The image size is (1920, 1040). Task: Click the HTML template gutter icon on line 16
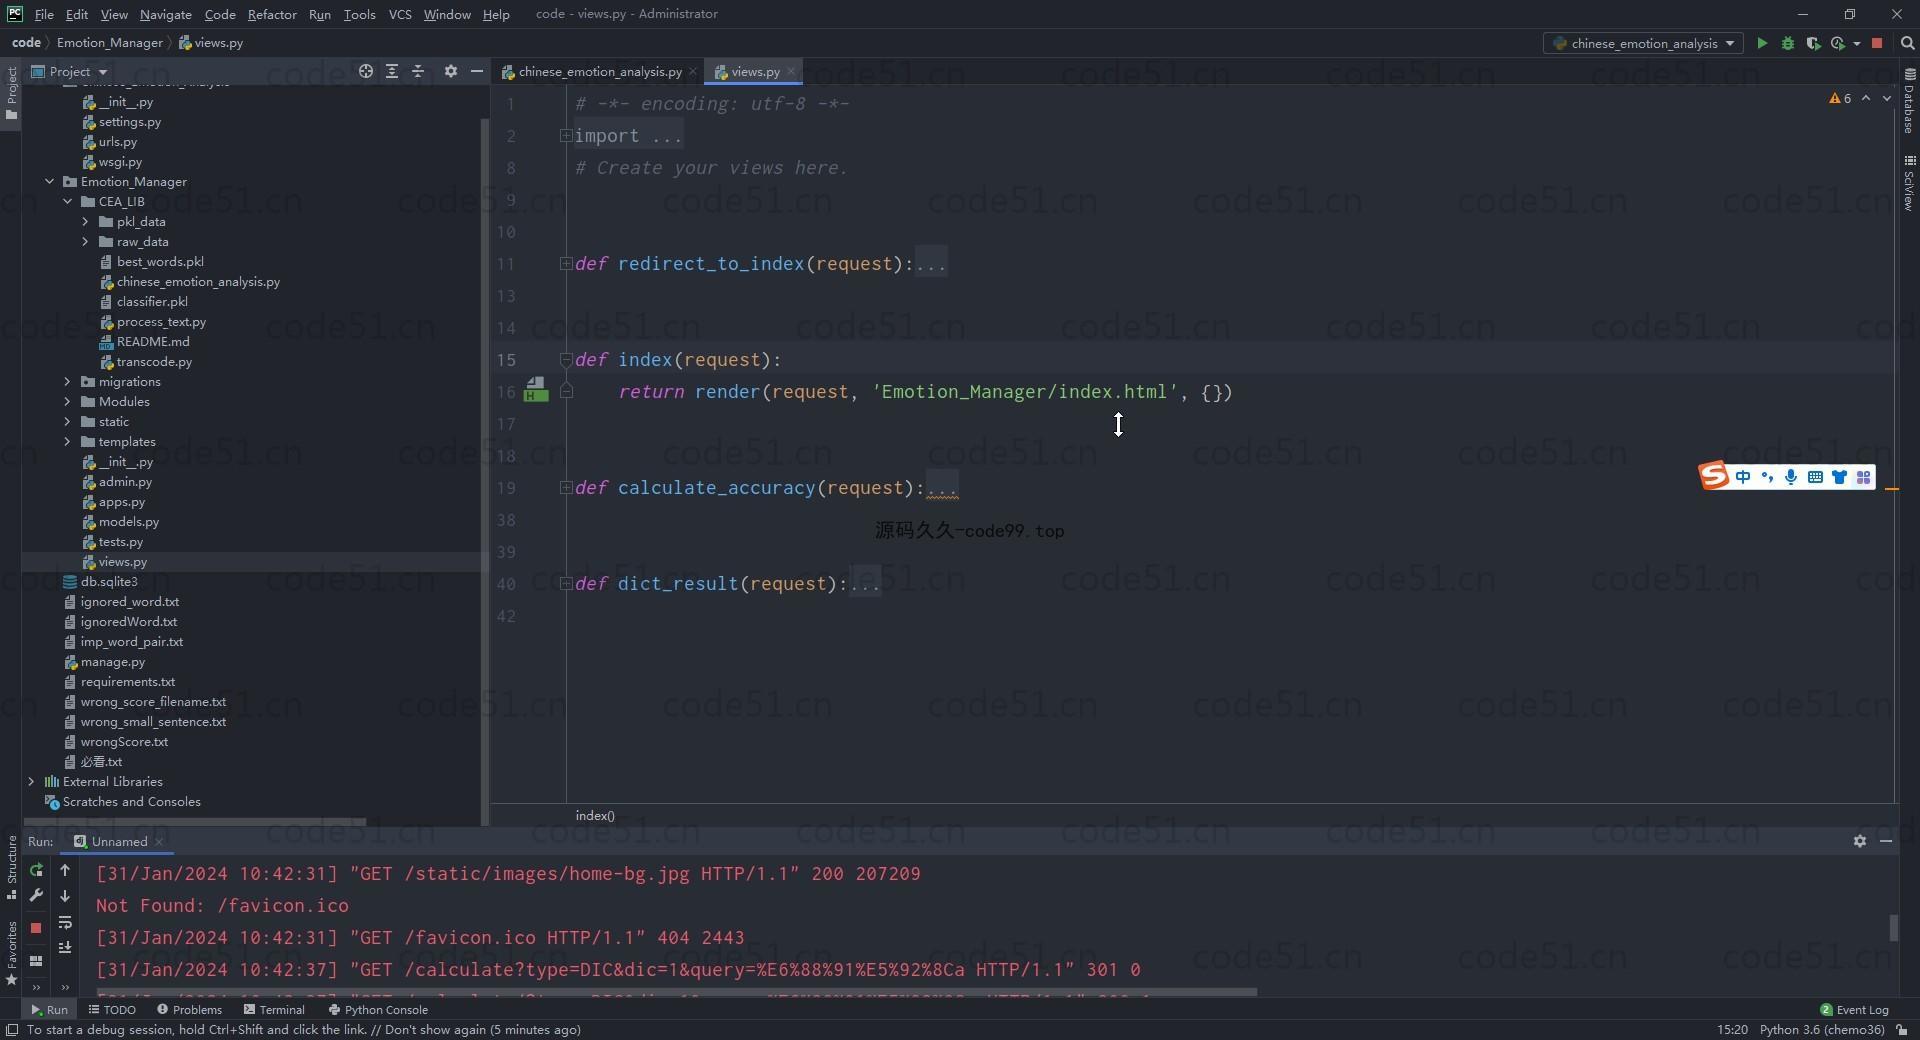[536, 389]
